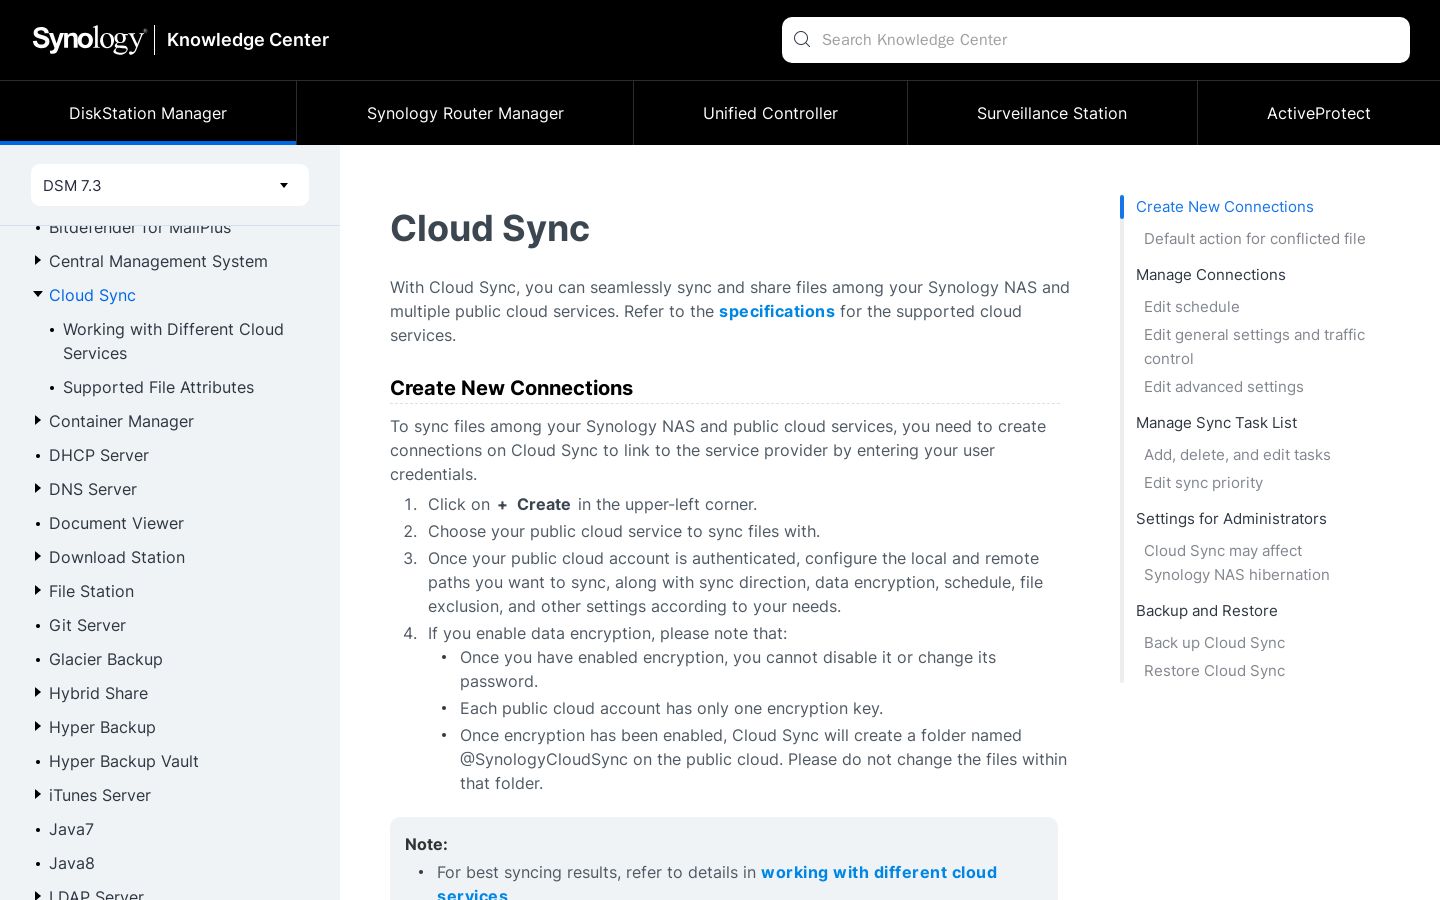Click the Create New Connections article heading
This screenshot has height=900, width=1440.
[511, 388]
